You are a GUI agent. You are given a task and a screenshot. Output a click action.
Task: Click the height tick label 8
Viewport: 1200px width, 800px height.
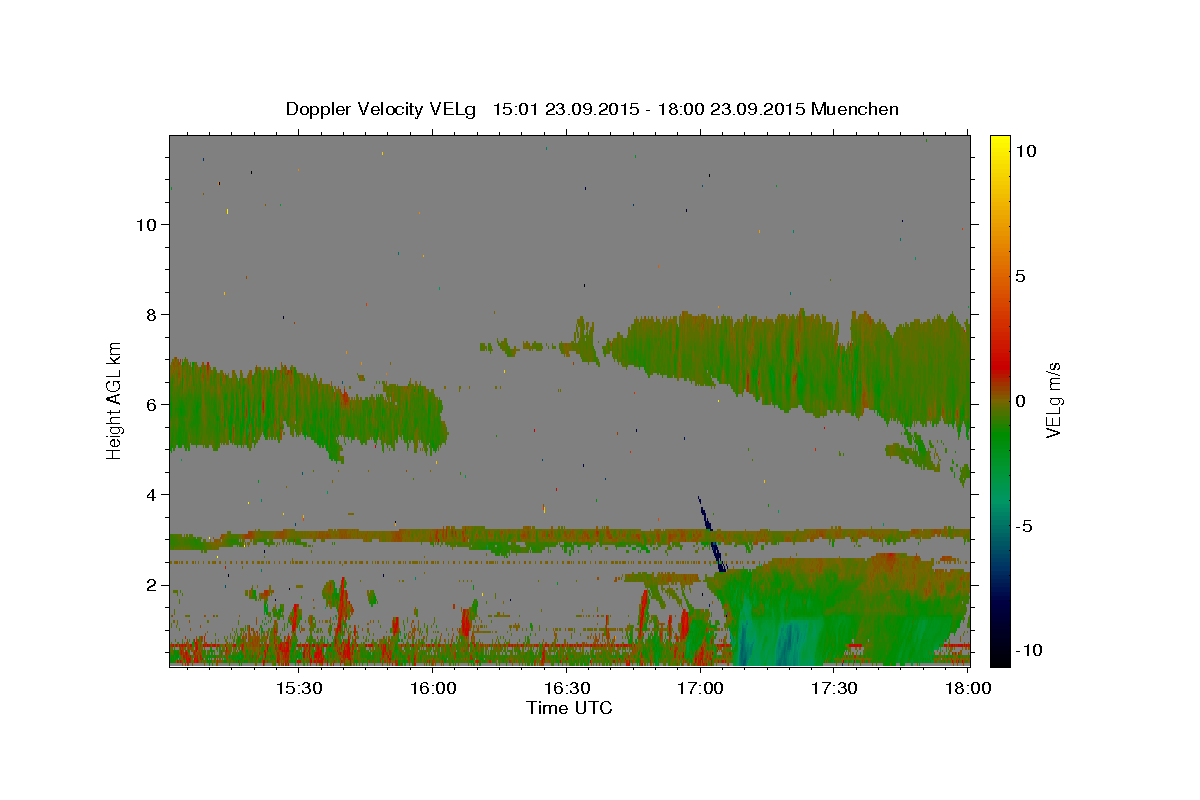[x=153, y=314]
